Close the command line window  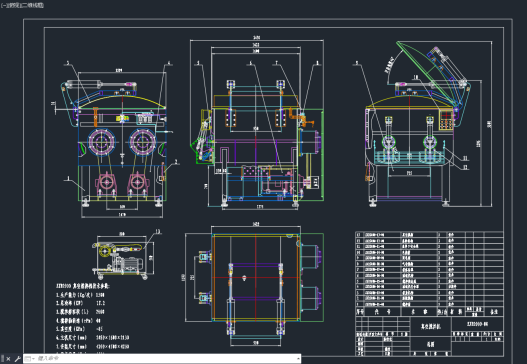point(8,359)
